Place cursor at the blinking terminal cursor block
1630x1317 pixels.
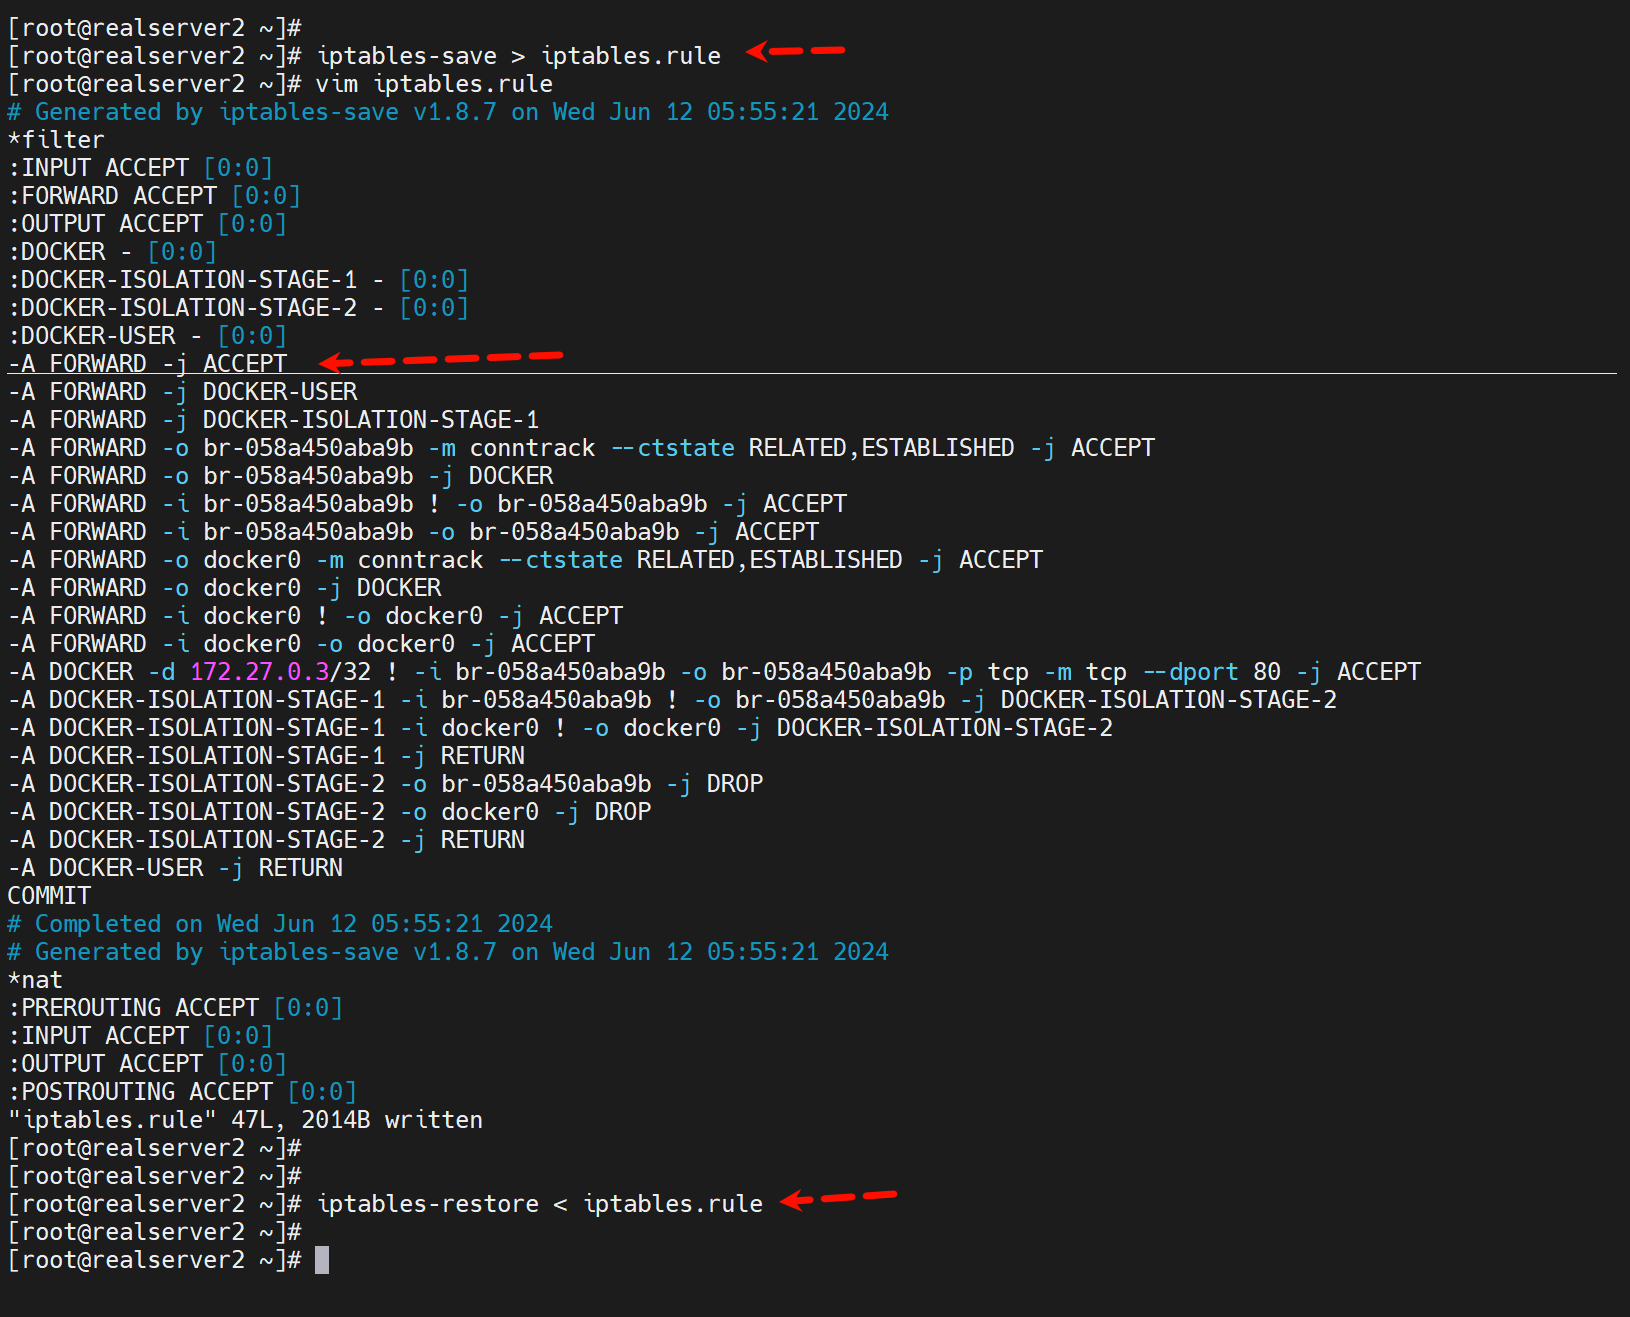[x=322, y=1260]
